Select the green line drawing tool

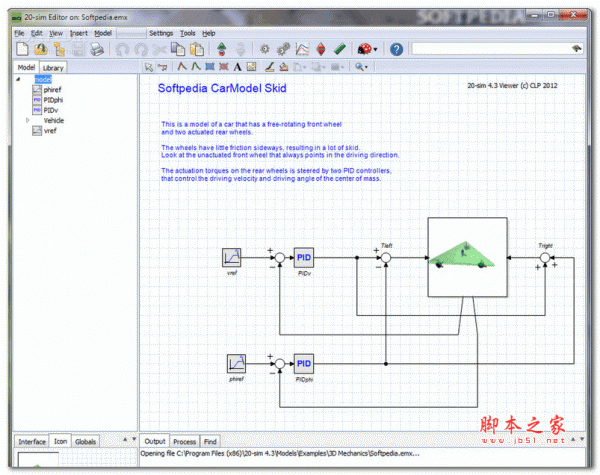click(x=196, y=67)
